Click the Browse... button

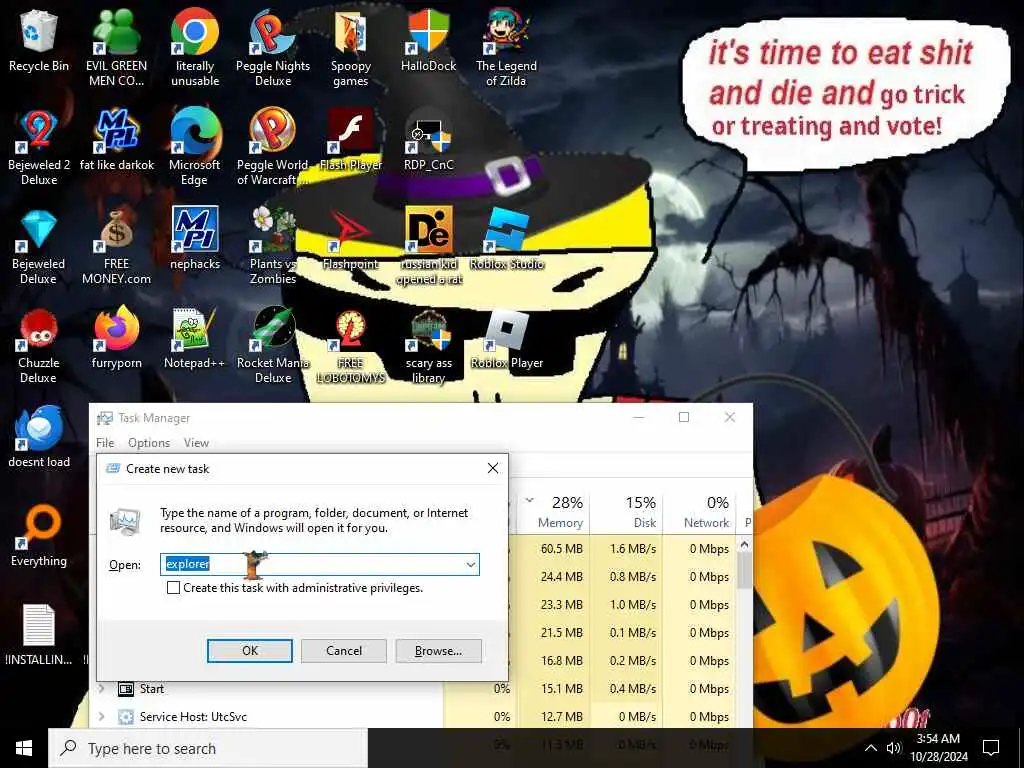pos(438,650)
